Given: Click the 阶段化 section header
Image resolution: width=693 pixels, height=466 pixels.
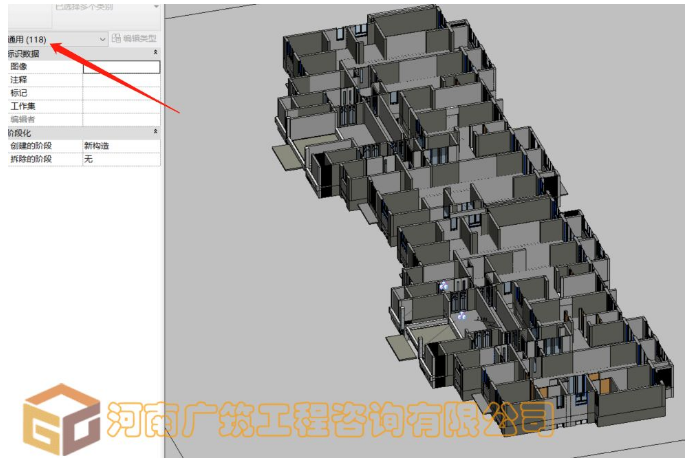Looking at the screenshot, I should [84, 132].
